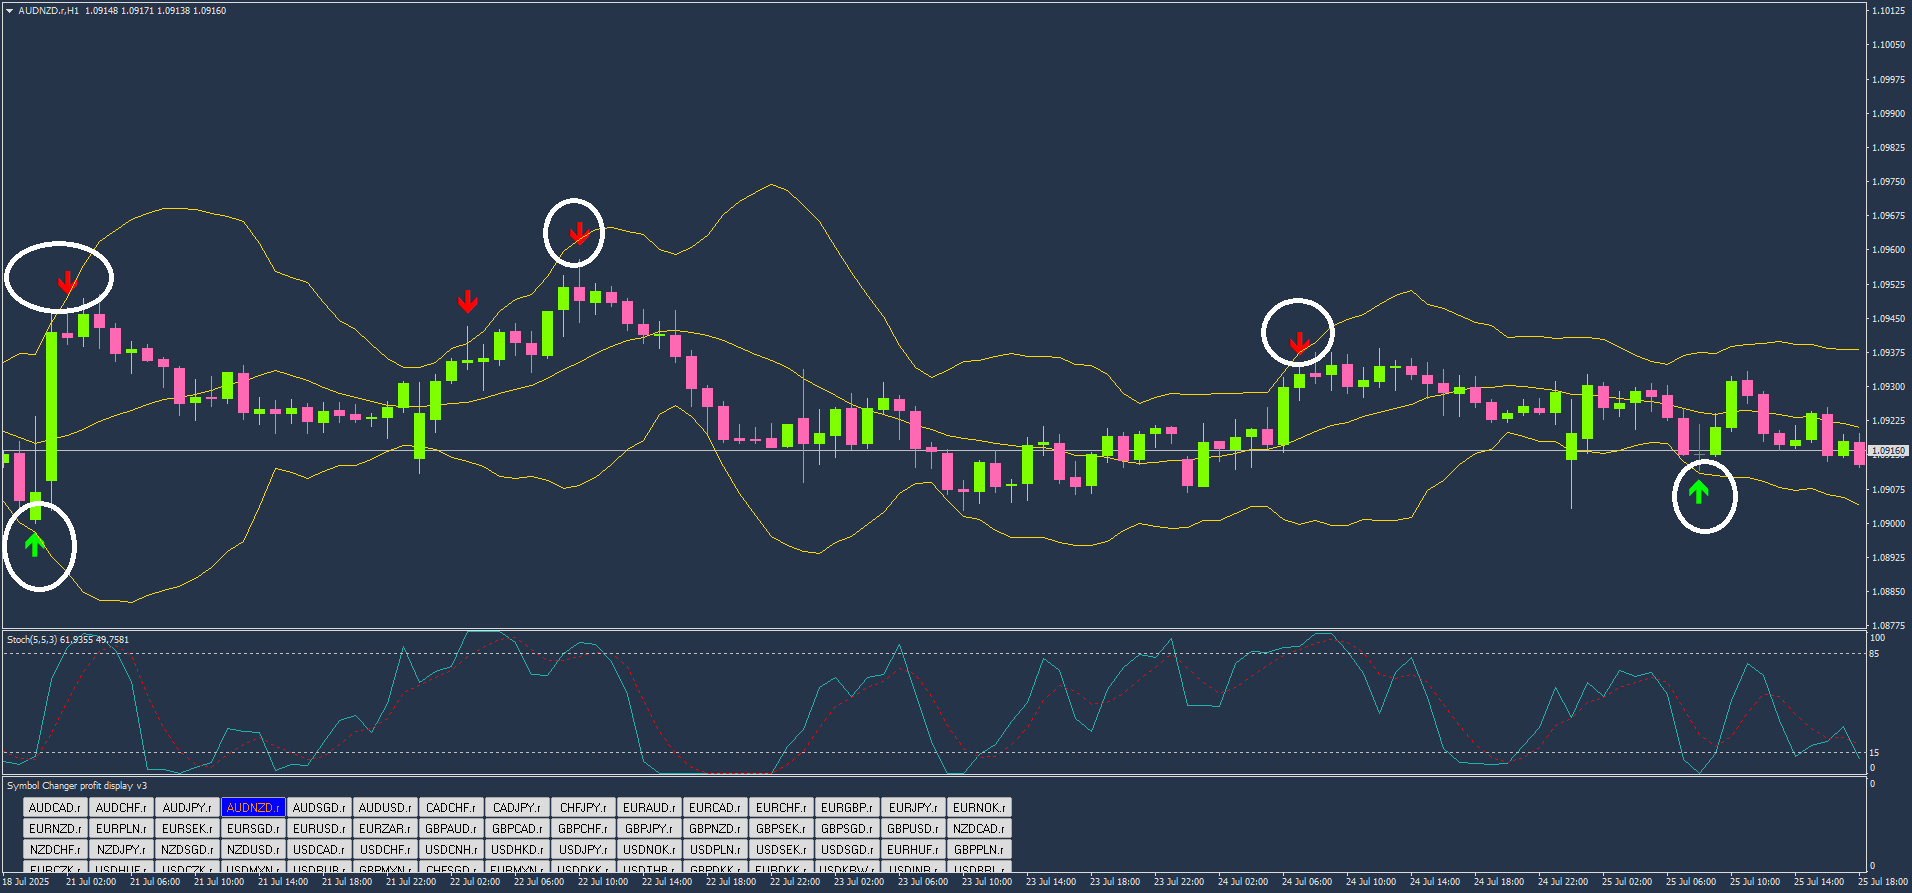Image resolution: width=1912 pixels, height=893 pixels.
Task: Load the GBPUSD.r symbol
Action: tap(913, 828)
